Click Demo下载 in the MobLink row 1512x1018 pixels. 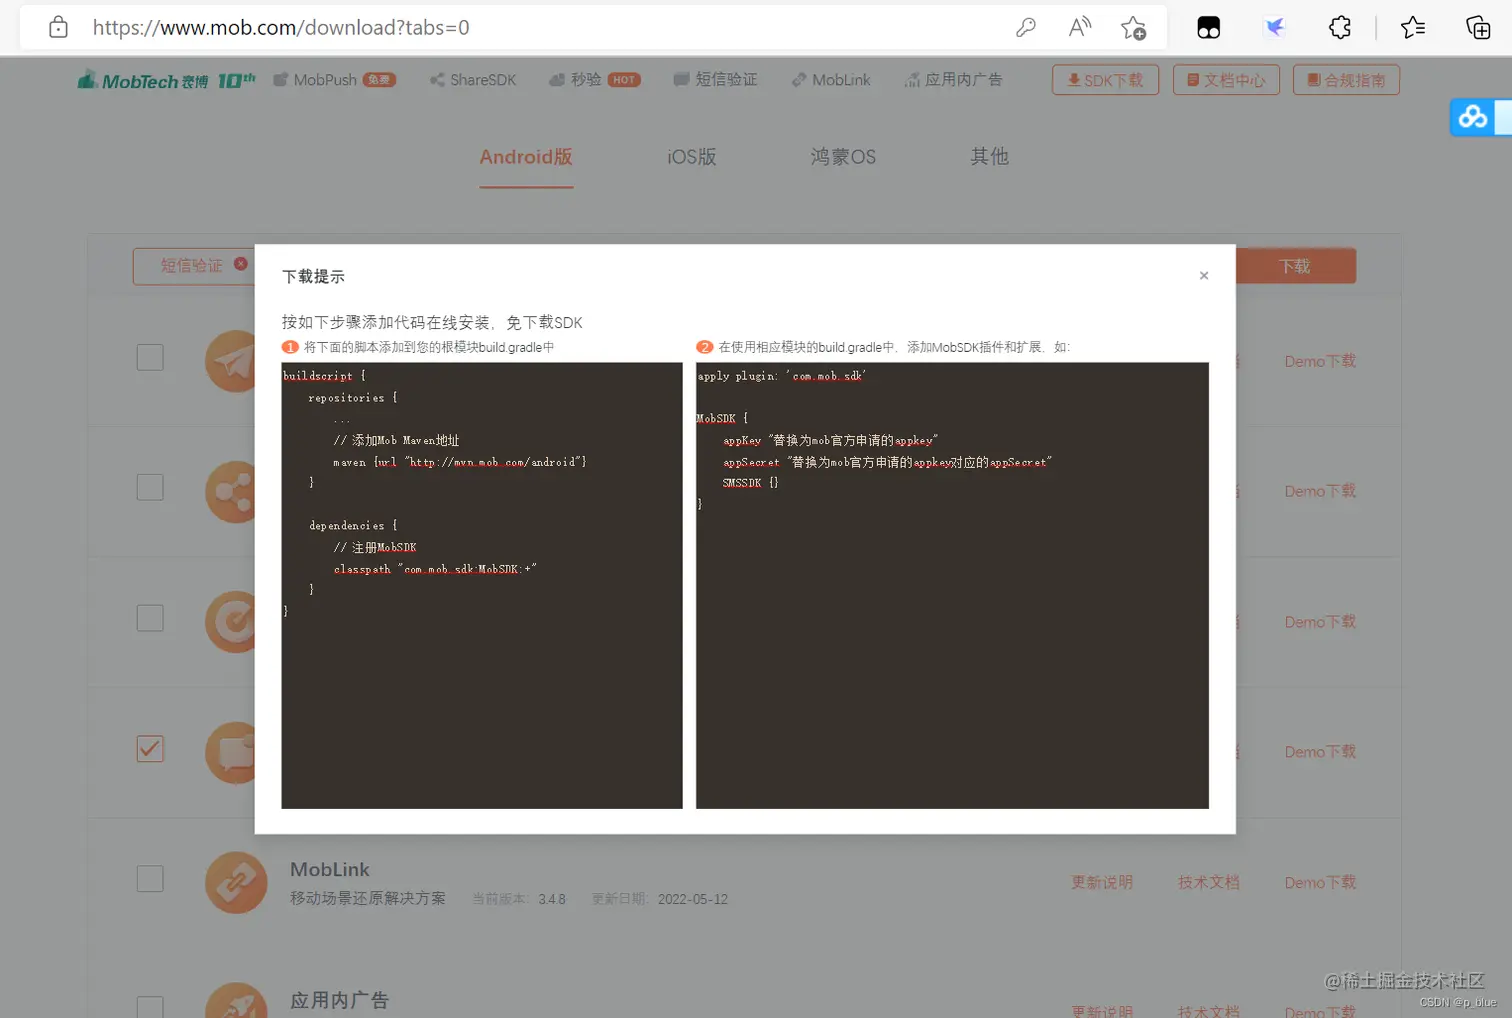click(x=1320, y=882)
